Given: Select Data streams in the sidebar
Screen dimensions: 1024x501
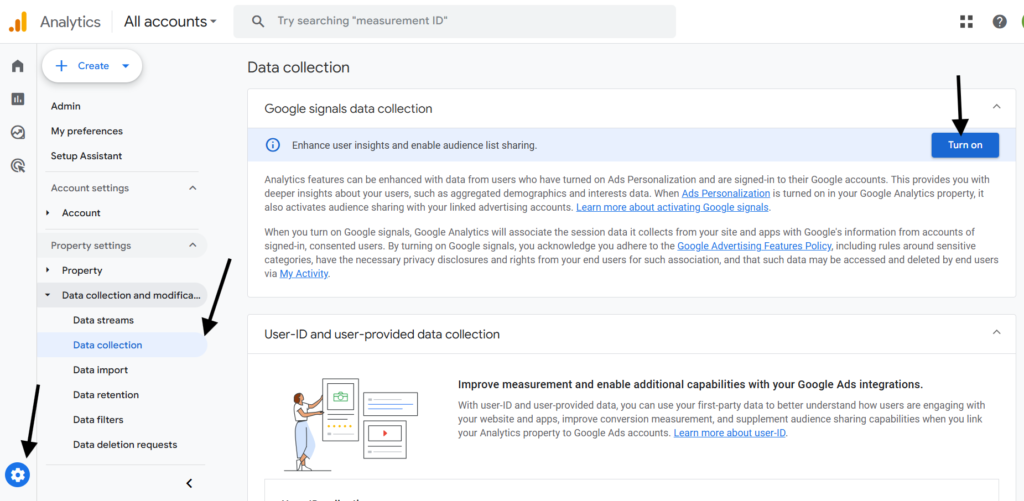Looking at the screenshot, I should (x=103, y=320).
